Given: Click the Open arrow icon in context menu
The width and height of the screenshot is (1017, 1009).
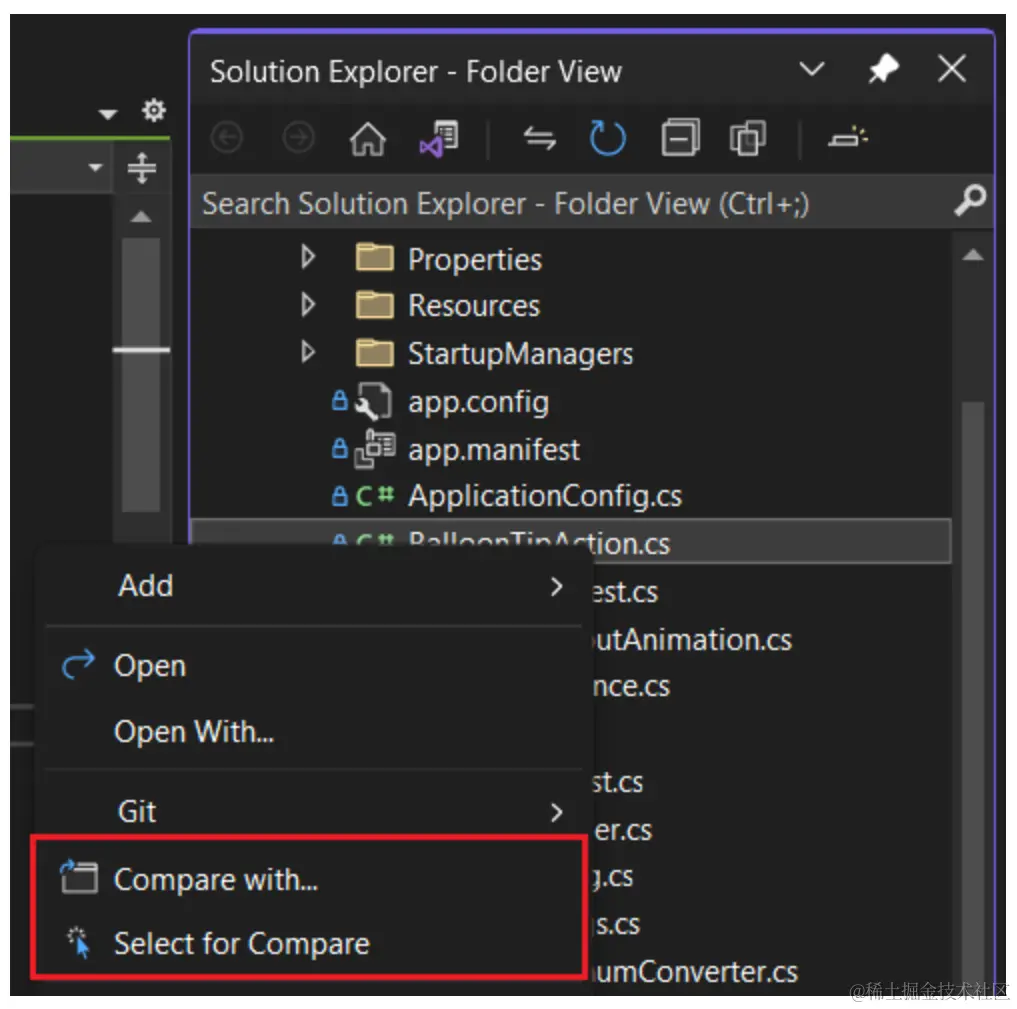Looking at the screenshot, I should (78, 665).
